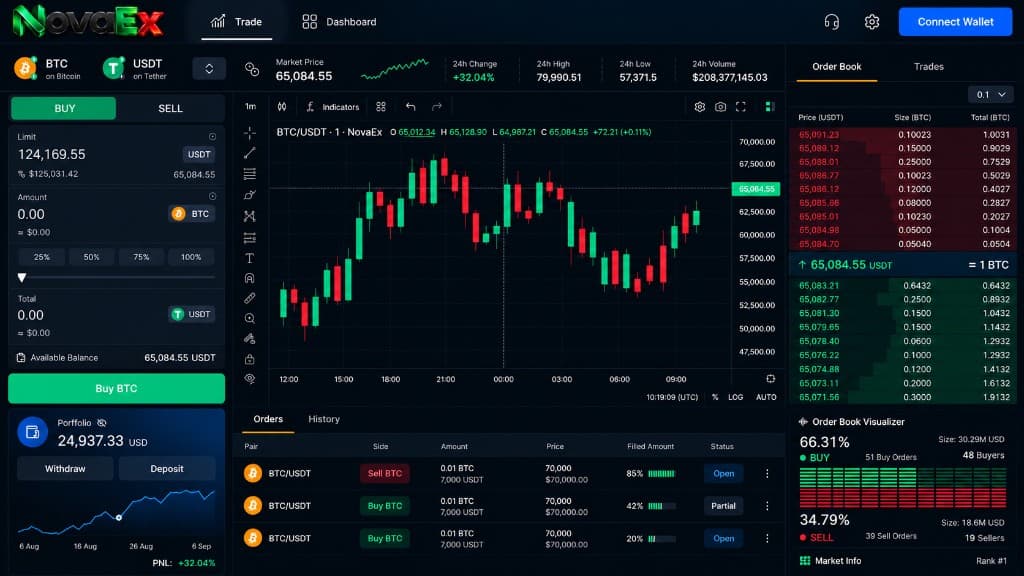This screenshot has width=1024, height=576.
Task: Select the crosshair cursor tool
Action: click(x=249, y=133)
